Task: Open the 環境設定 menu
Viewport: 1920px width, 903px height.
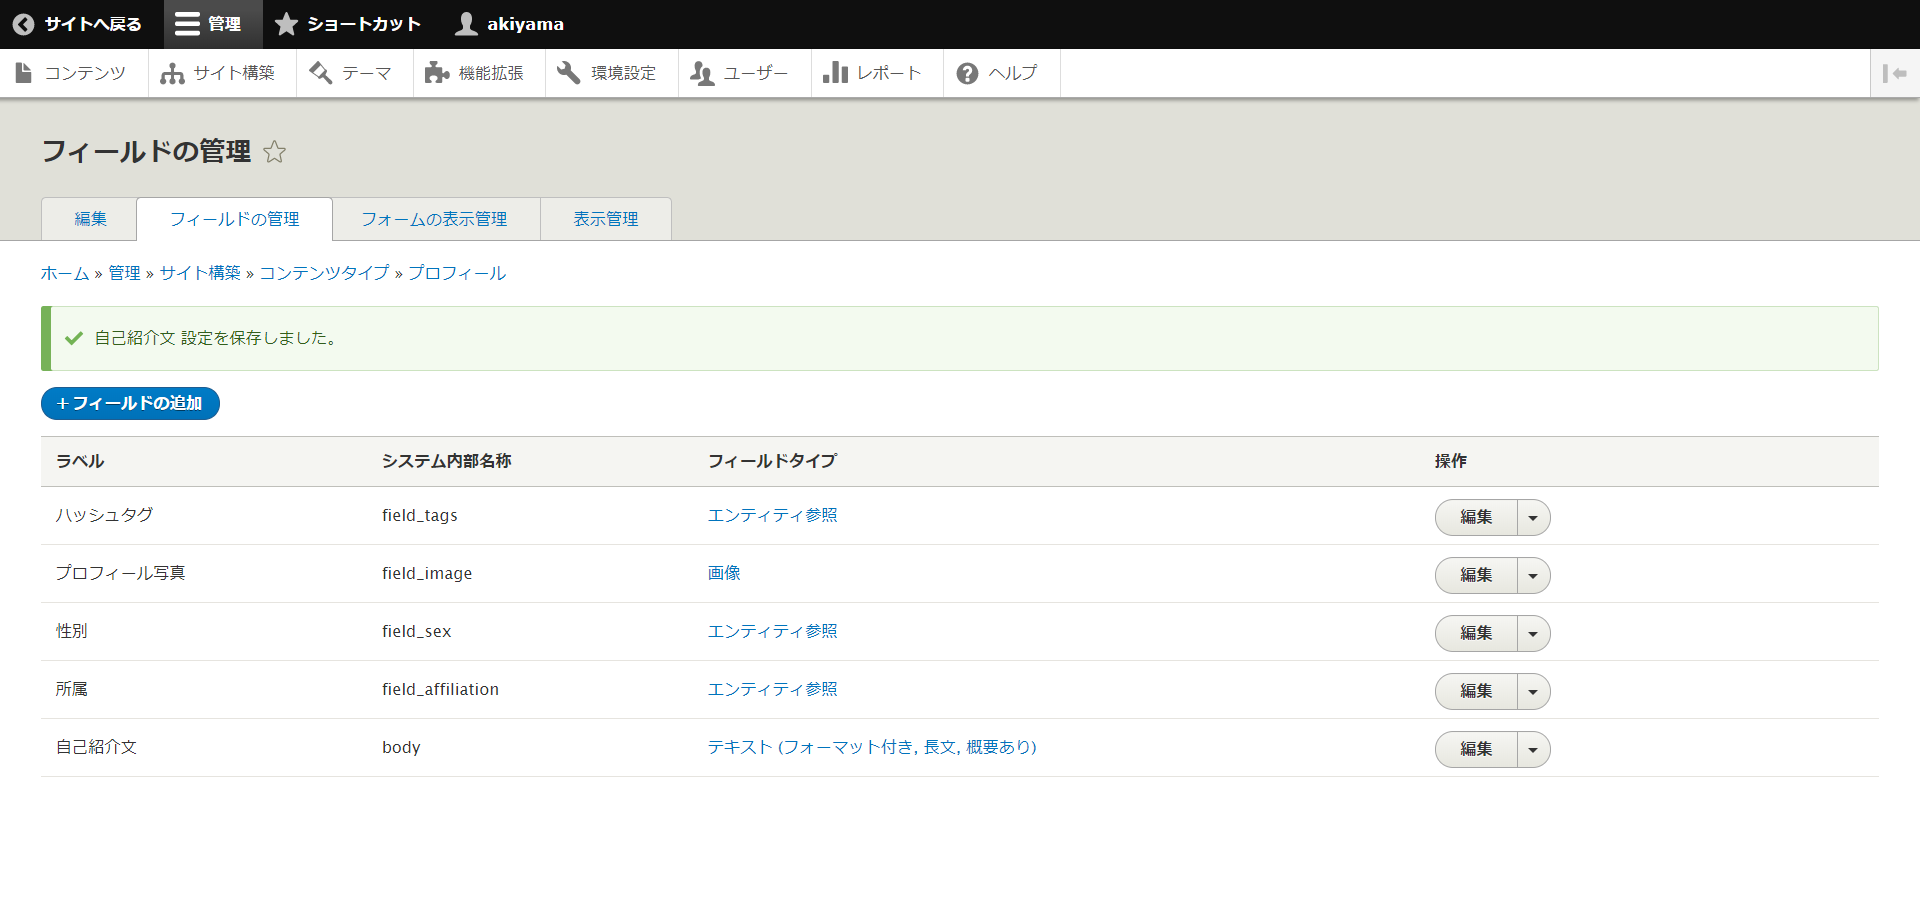Action: click(610, 73)
